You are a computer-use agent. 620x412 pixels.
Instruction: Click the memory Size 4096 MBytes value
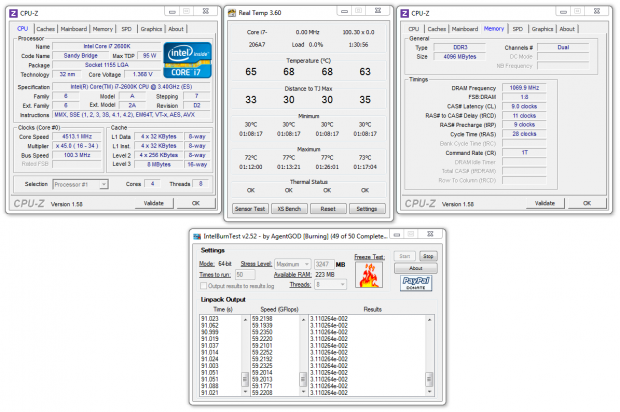point(460,57)
